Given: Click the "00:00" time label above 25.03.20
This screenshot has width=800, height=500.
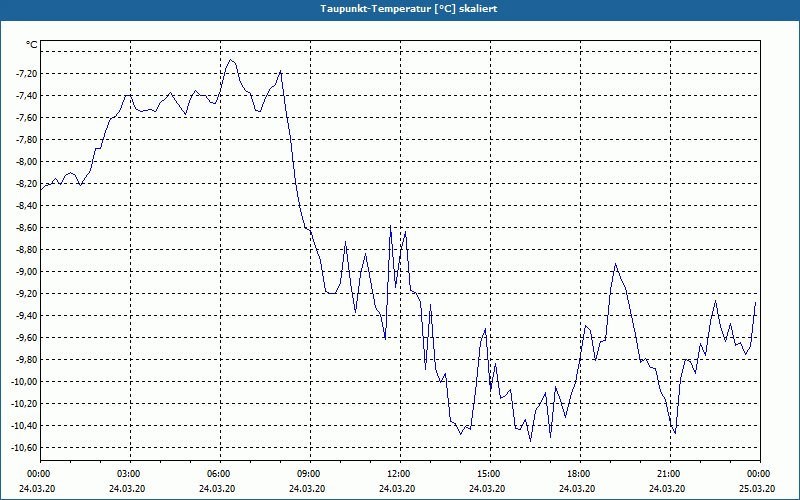Looking at the screenshot, I should tap(759, 474).
